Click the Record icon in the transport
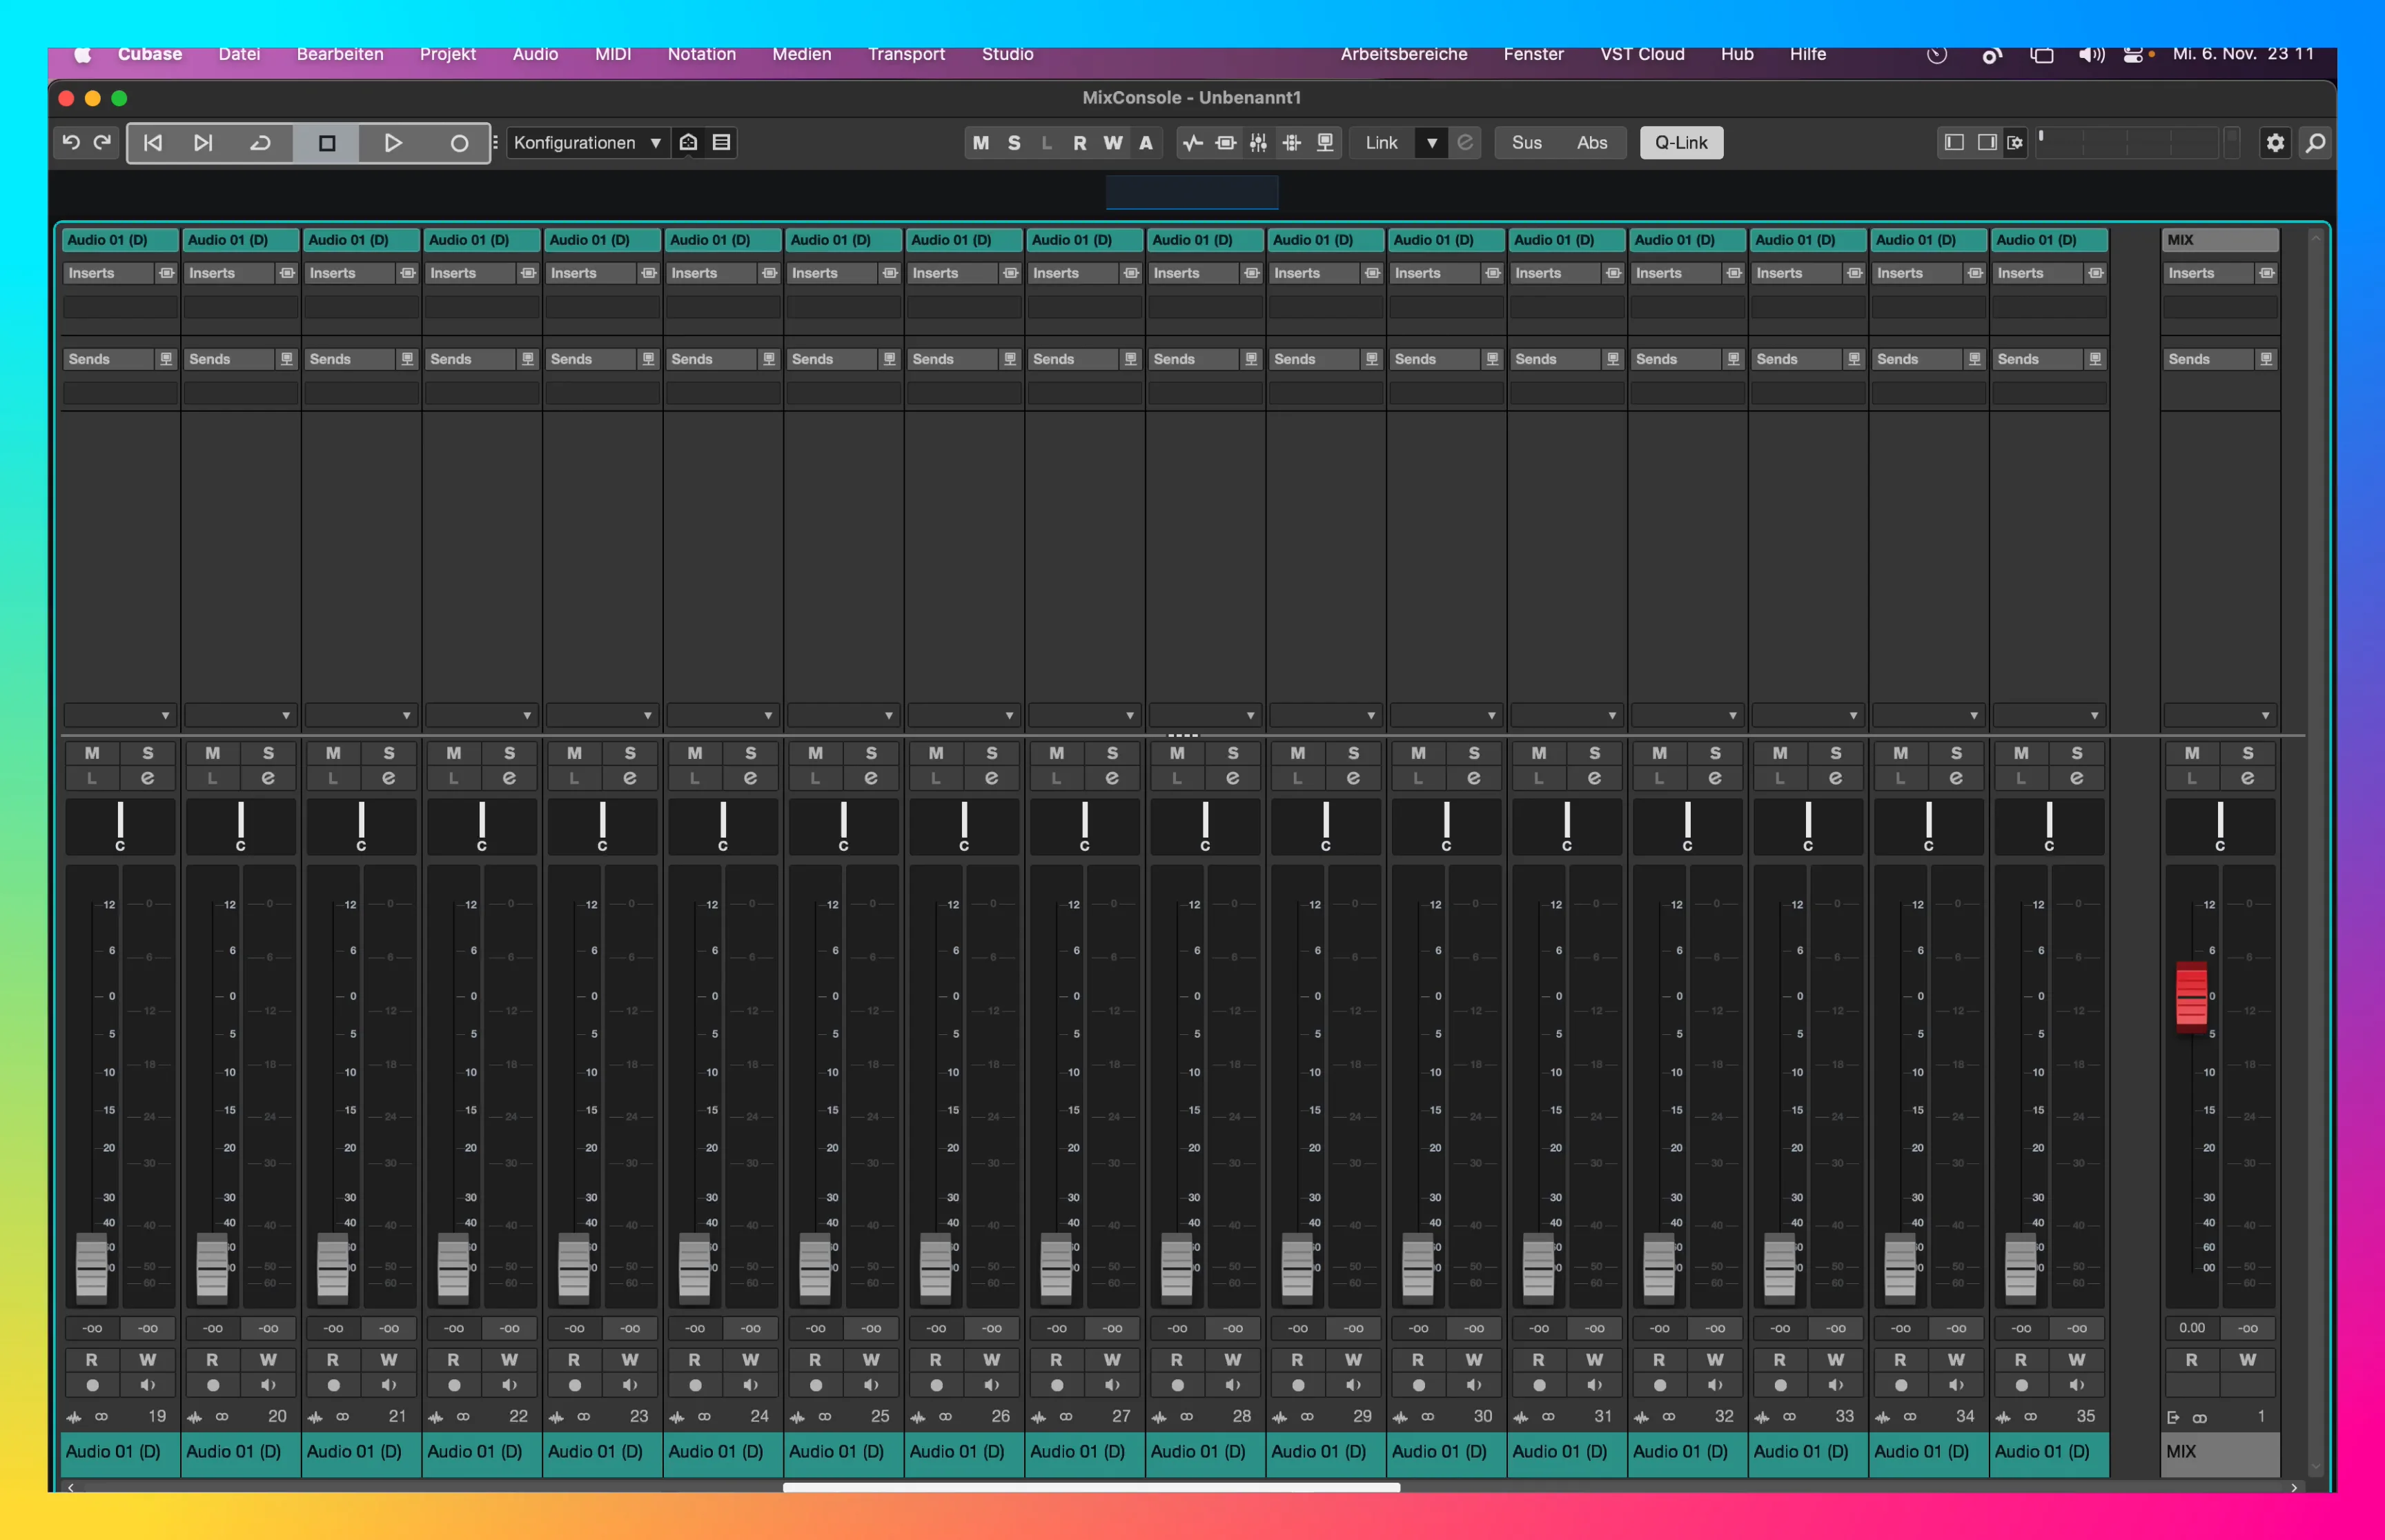The width and height of the screenshot is (2385, 1540). 459,142
